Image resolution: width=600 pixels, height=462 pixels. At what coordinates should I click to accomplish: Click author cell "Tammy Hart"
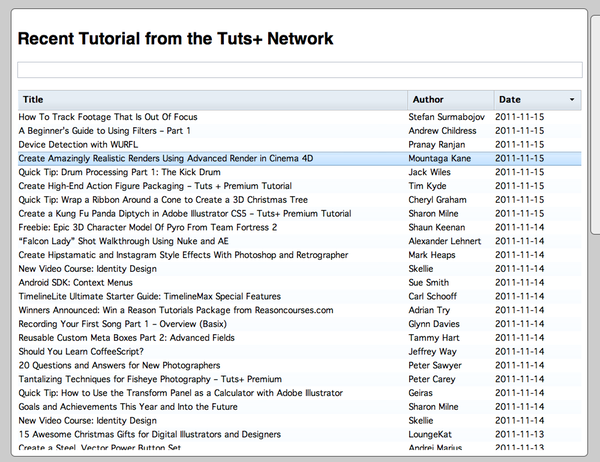pyautogui.click(x=434, y=338)
